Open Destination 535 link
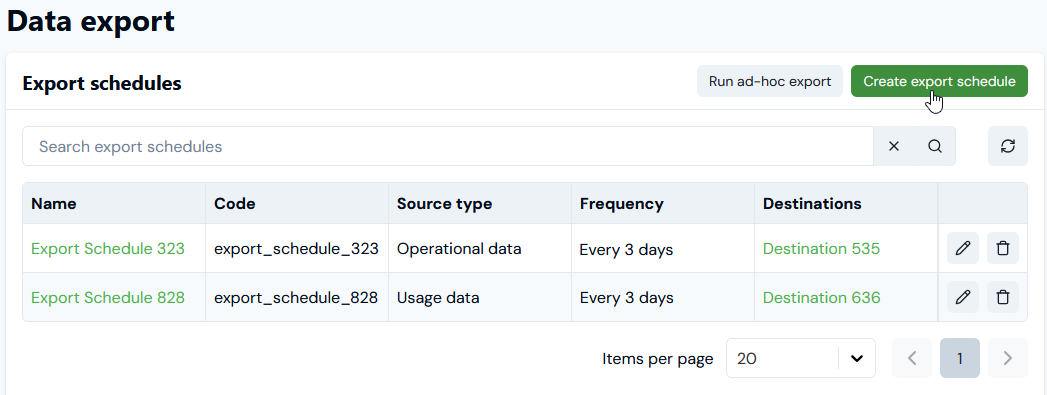Viewport: 1047px width, 395px height. point(821,248)
